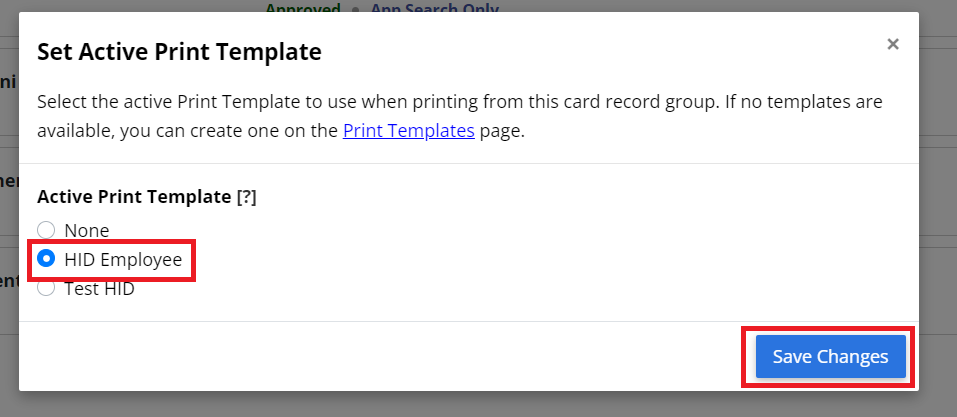Click the 'Active Print Template' field heading
Viewport: 957px width, 417px height.
tap(134, 197)
